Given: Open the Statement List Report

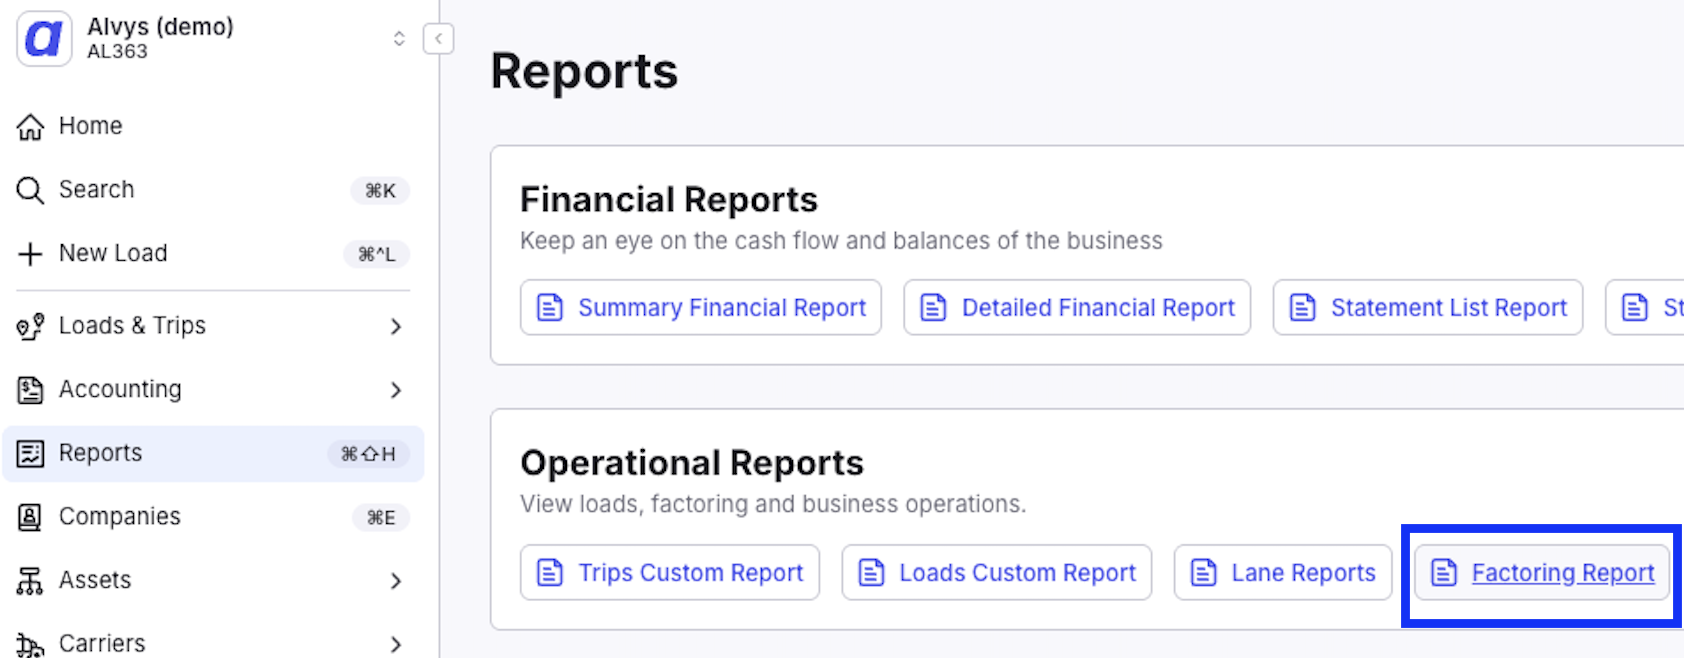Looking at the screenshot, I should (x=1428, y=307).
